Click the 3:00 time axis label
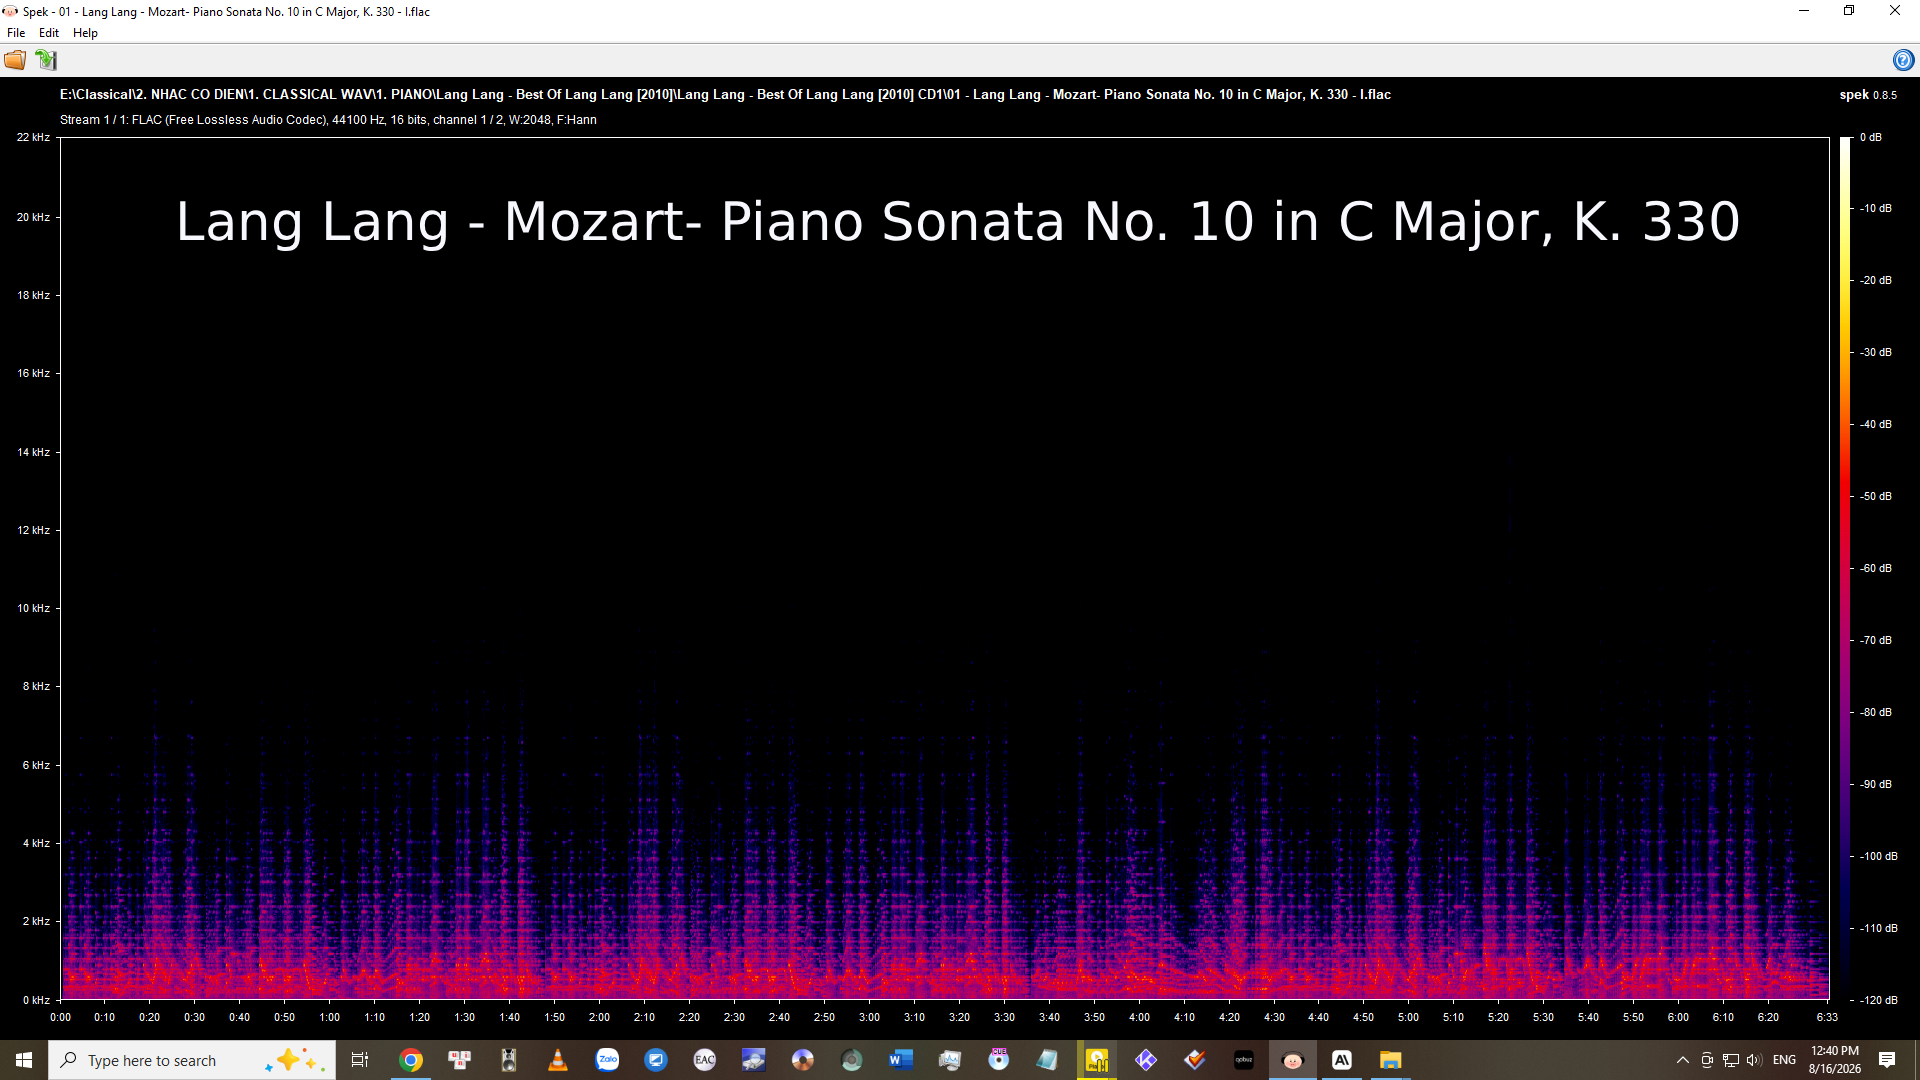The image size is (1920, 1080). tap(869, 1017)
